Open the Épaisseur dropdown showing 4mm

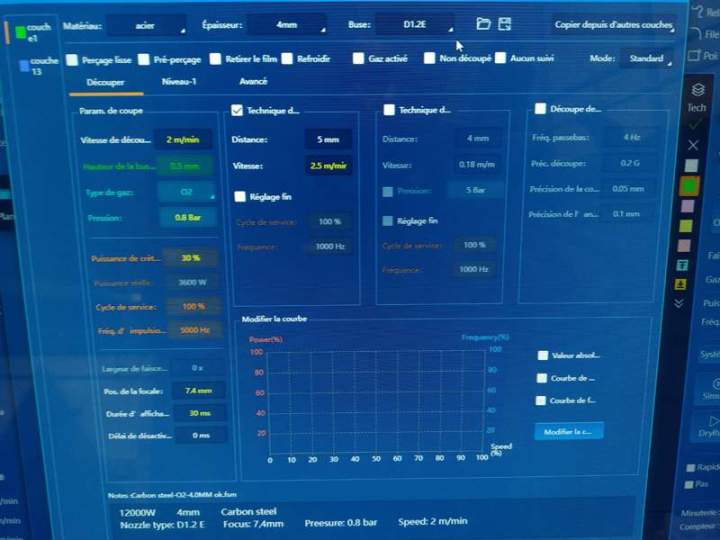pyautogui.click(x=286, y=24)
